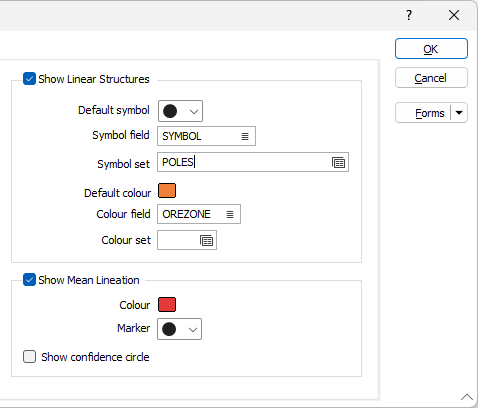Collapse the panel with bottom-right chevron
Image resolution: width=478 pixels, height=408 pixels.
point(467,397)
